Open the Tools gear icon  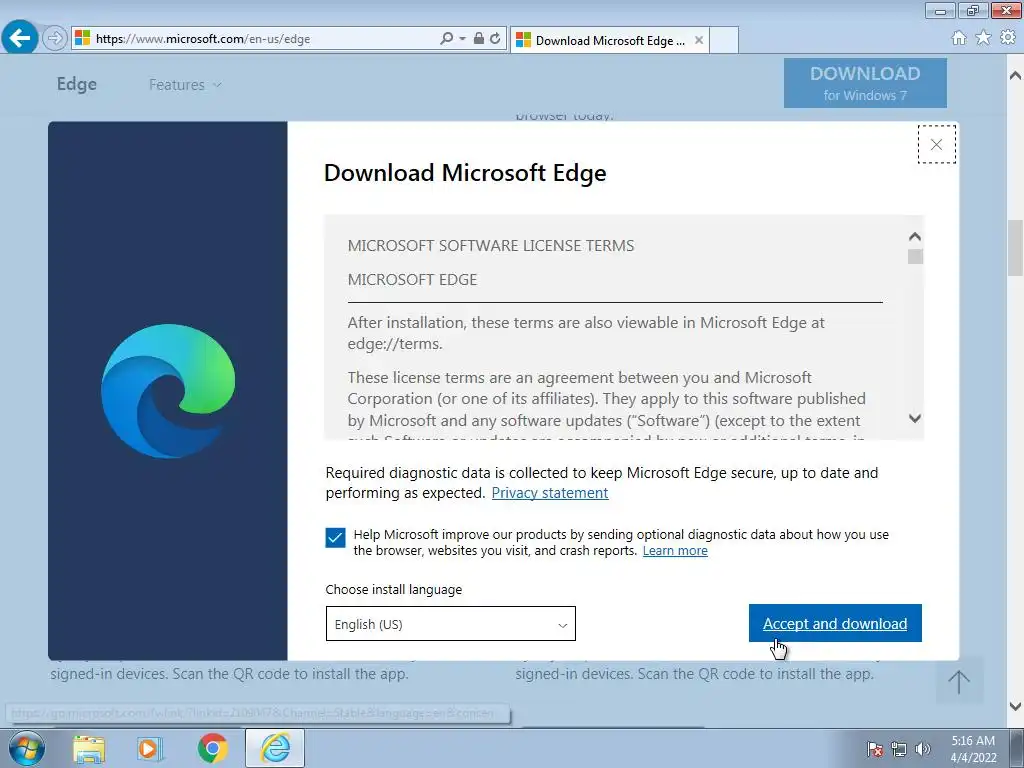click(x=1008, y=39)
